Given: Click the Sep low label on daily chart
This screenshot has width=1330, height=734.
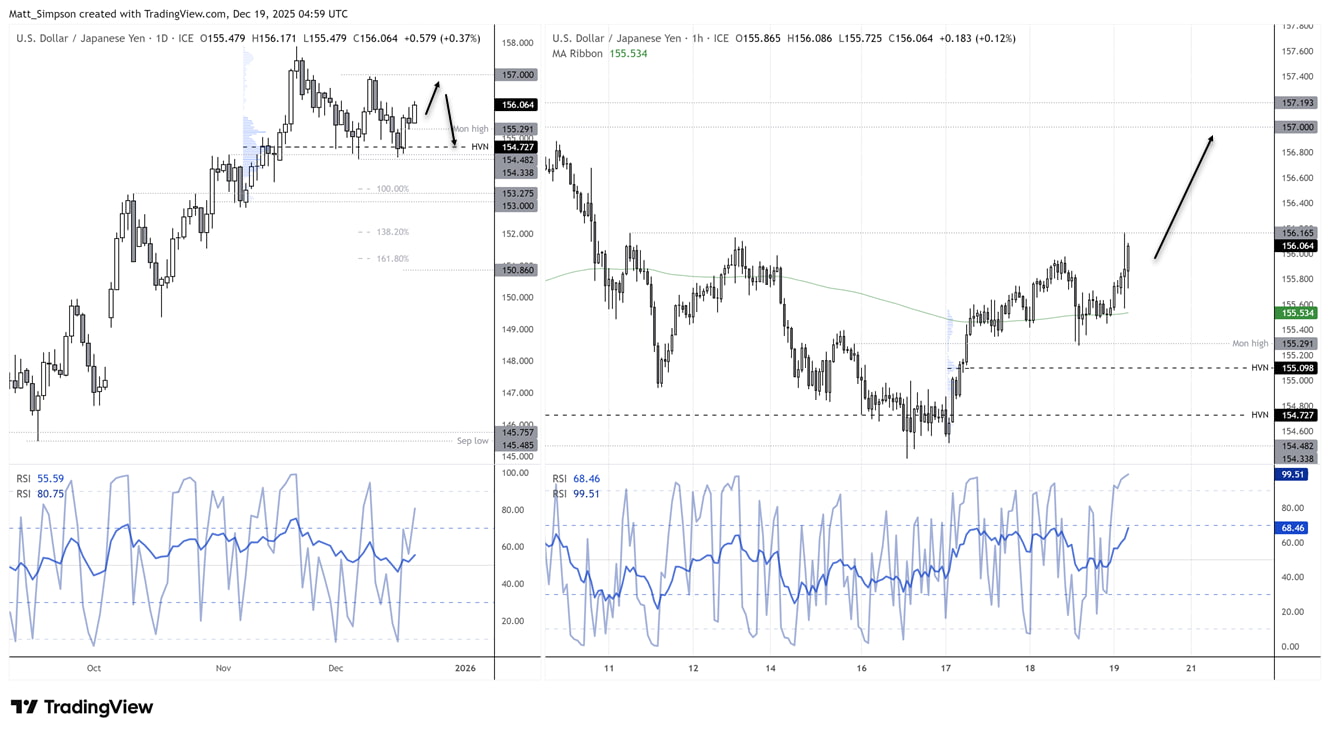Looking at the screenshot, I should (472, 441).
